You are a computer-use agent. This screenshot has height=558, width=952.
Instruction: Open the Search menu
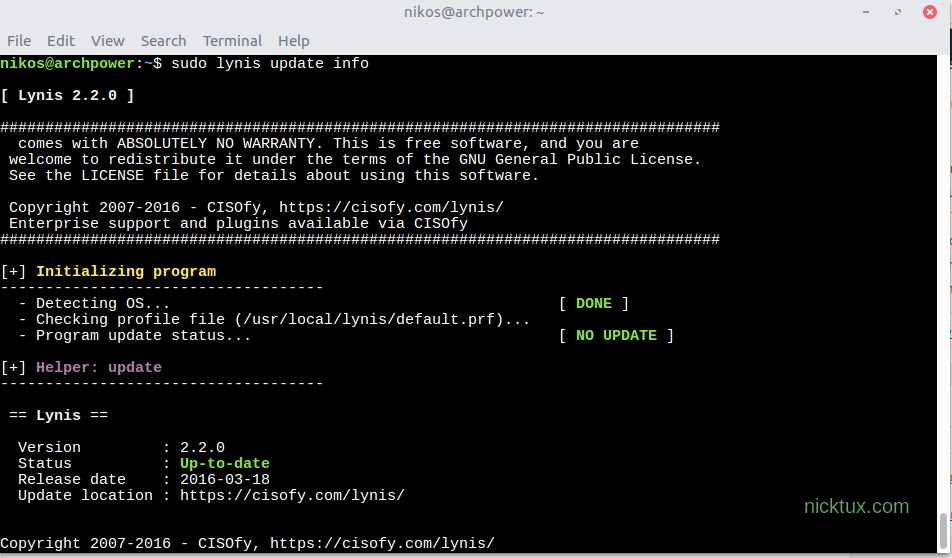point(163,41)
